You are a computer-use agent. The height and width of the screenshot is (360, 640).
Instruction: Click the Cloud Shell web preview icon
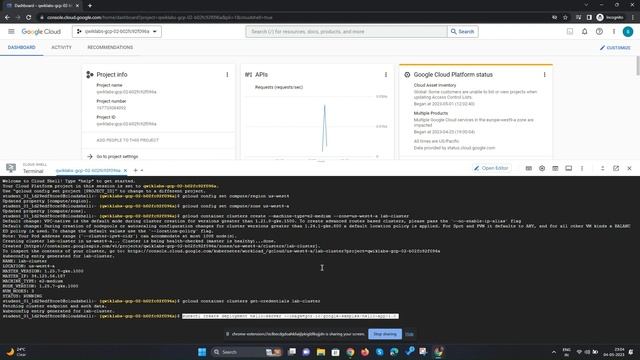(555, 168)
